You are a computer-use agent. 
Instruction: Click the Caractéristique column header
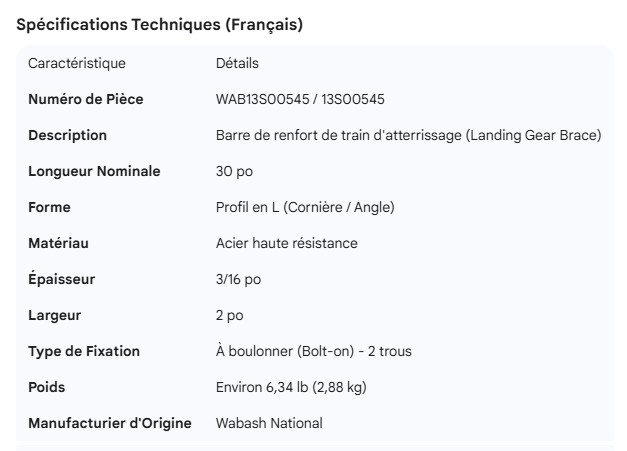pyautogui.click(x=77, y=64)
